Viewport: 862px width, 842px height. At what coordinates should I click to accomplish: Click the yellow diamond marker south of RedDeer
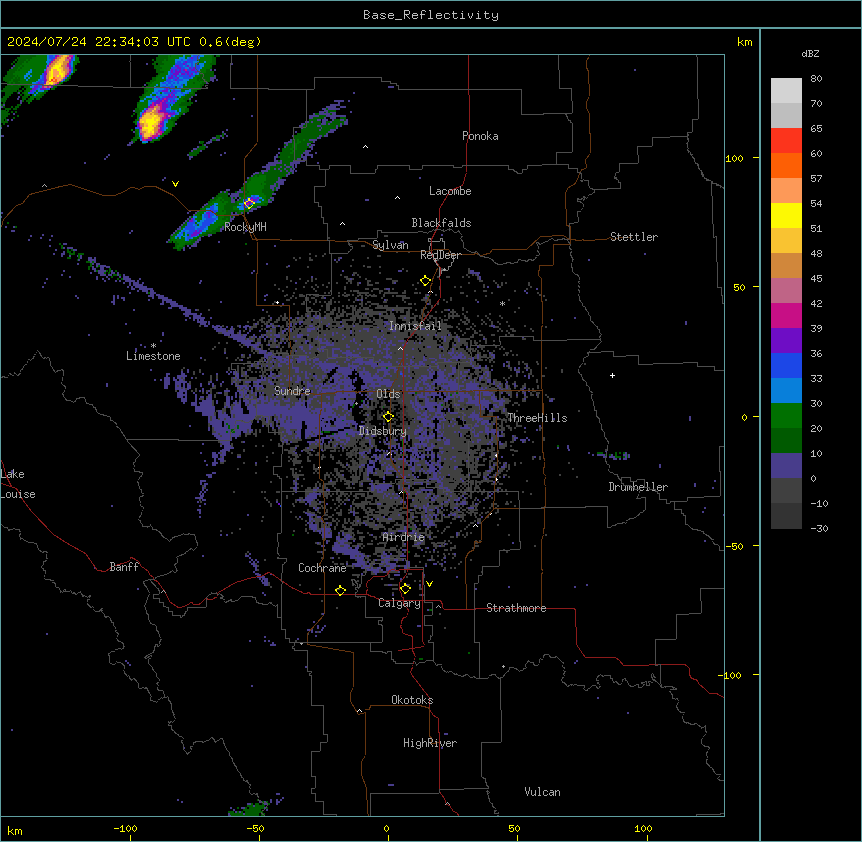pos(426,281)
